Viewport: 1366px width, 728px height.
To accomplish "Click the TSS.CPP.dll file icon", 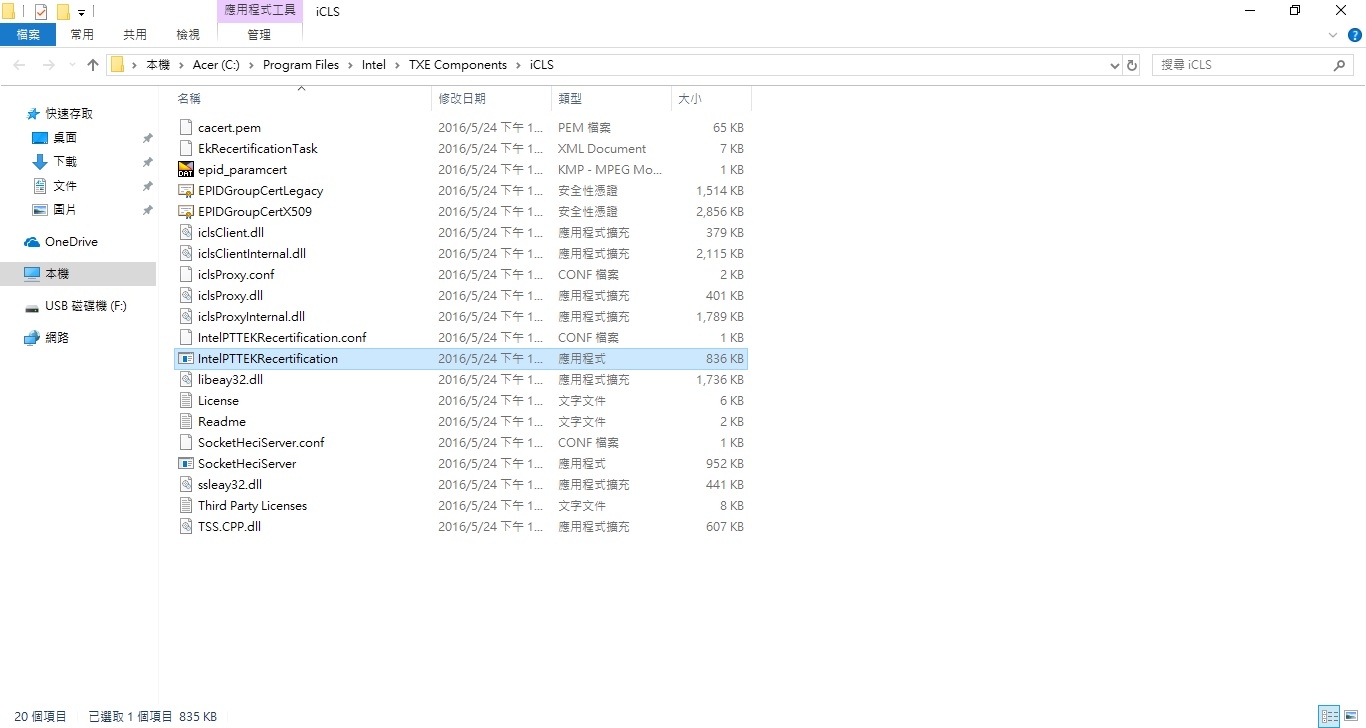I will (185, 526).
